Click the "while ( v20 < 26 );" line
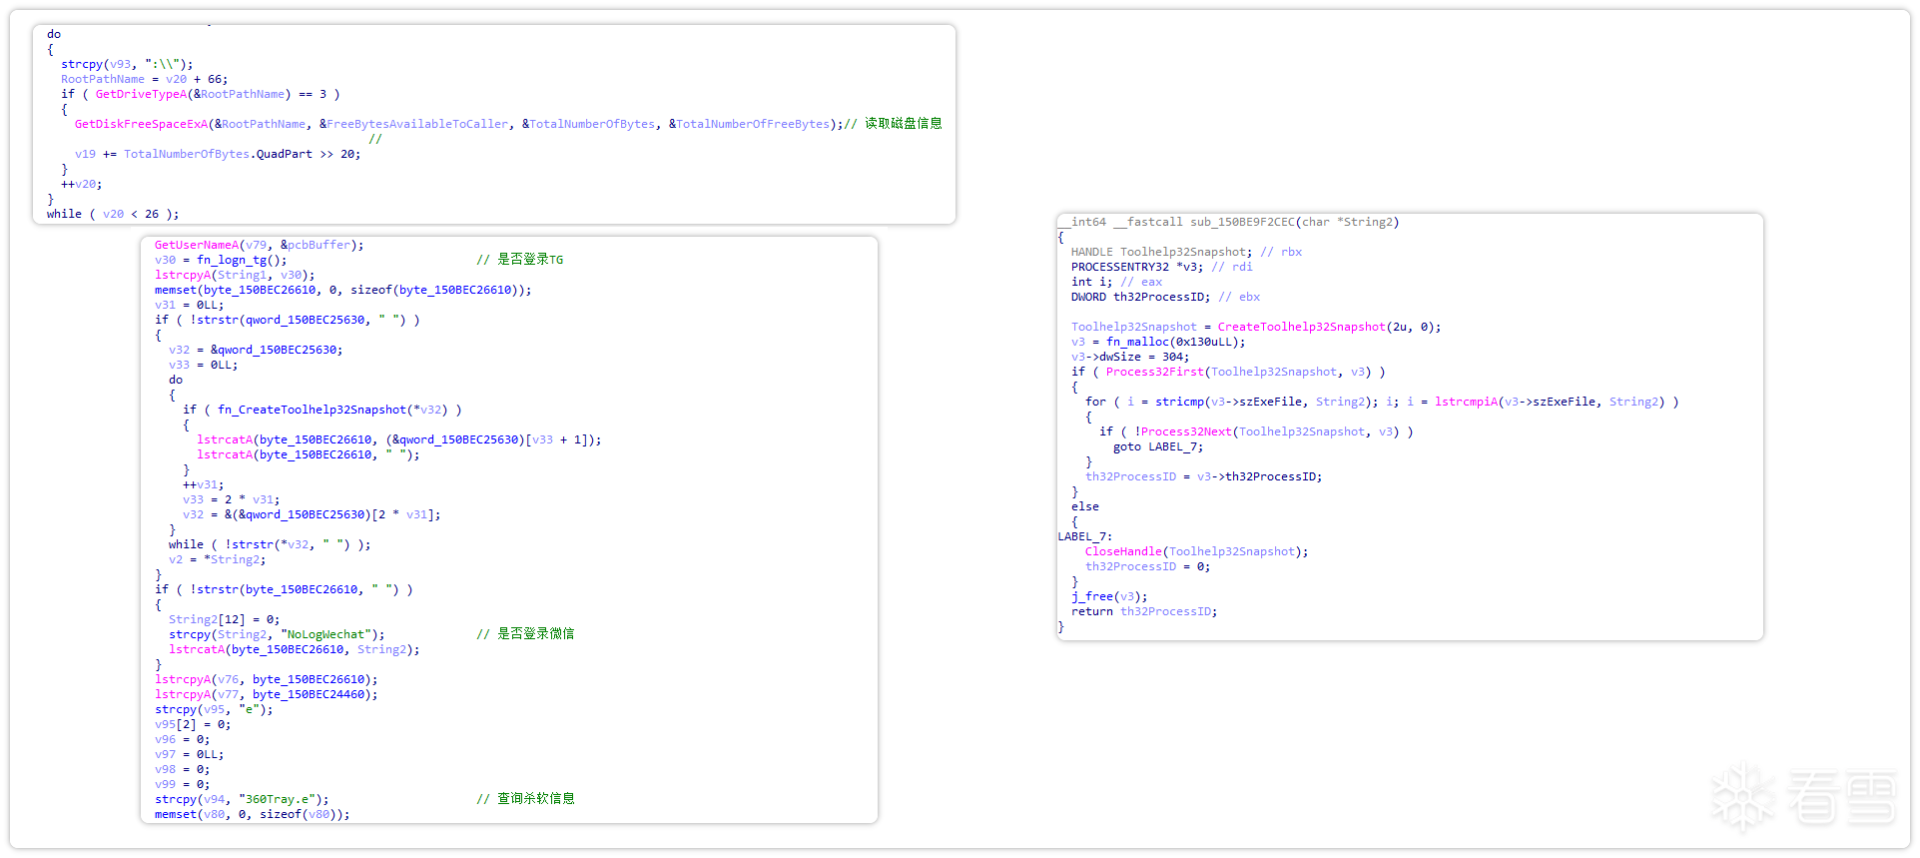The height and width of the screenshot is (858, 1920). click(113, 214)
